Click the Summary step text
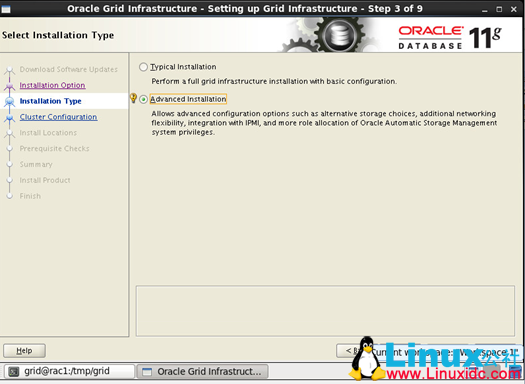Screen dimensions: 525x384 tap(36, 164)
